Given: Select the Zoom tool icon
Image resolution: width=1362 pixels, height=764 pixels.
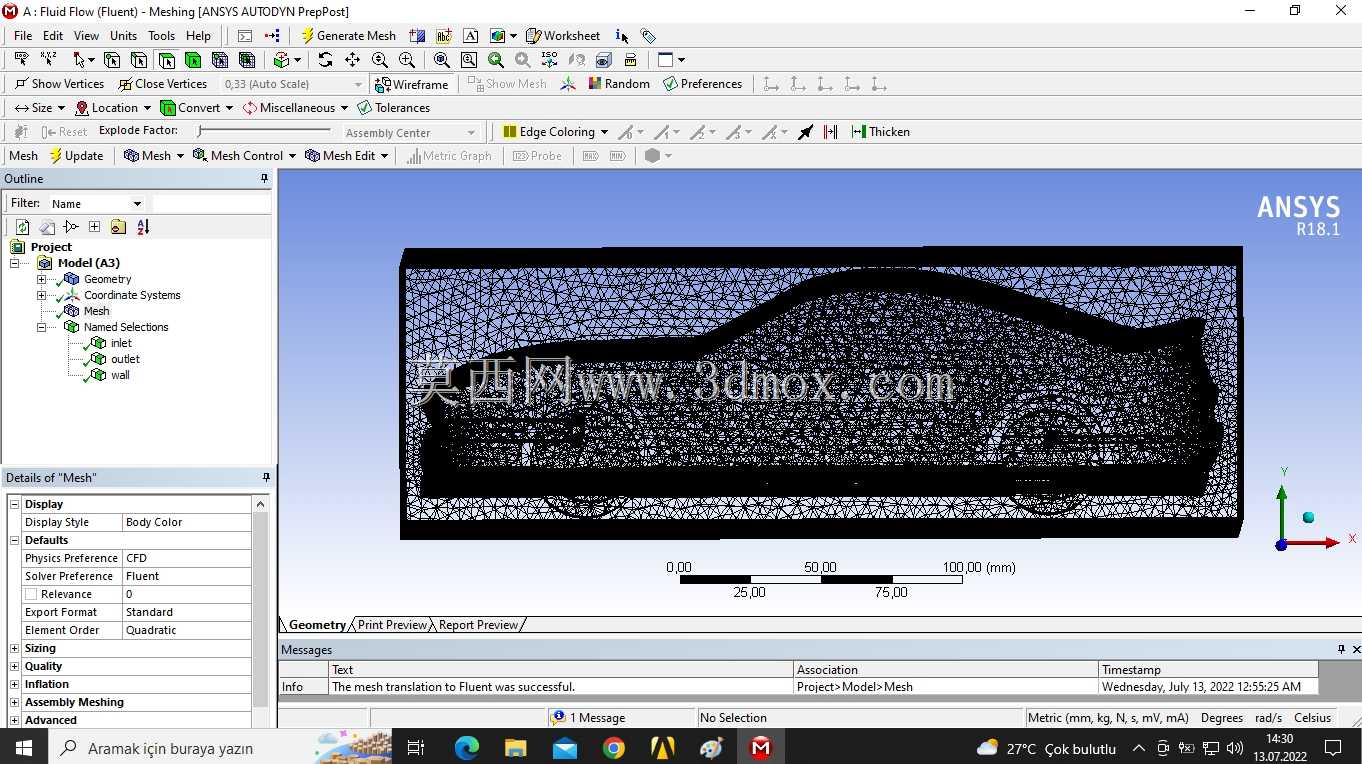Looking at the screenshot, I should click(379, 60).
